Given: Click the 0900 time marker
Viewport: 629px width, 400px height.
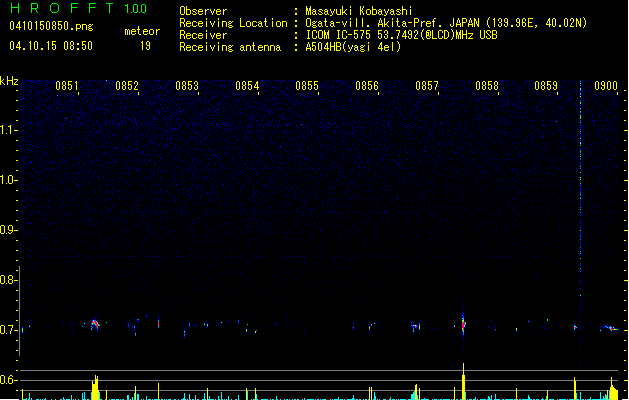Looking at the screenshot, I should [x=606, y=86].
